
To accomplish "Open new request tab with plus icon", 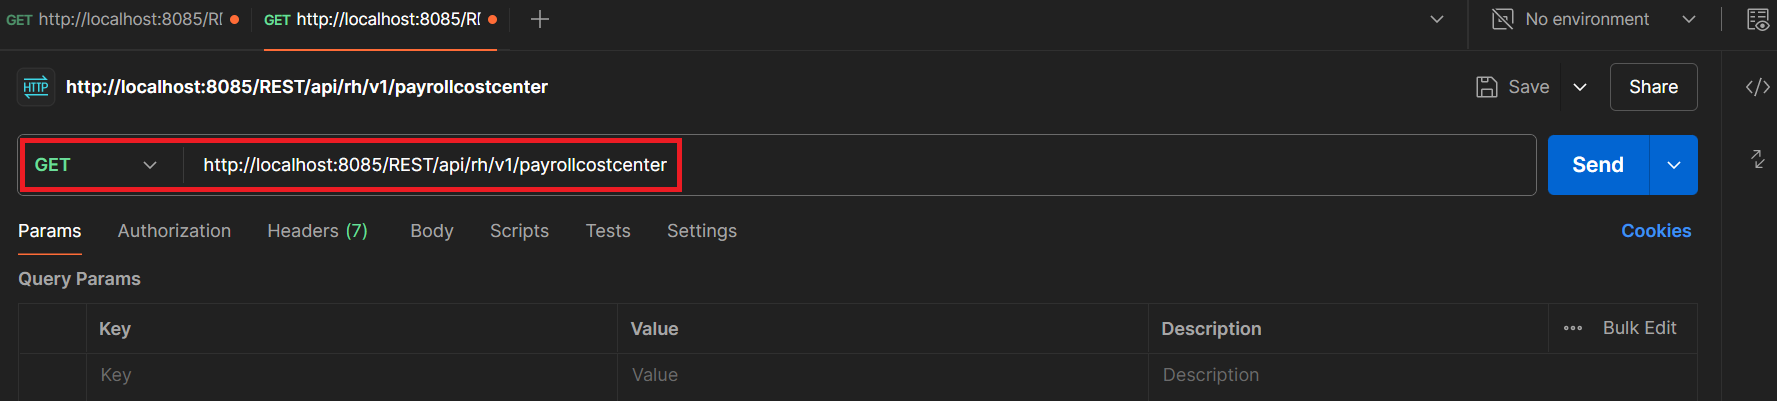I will coord(540,19).
